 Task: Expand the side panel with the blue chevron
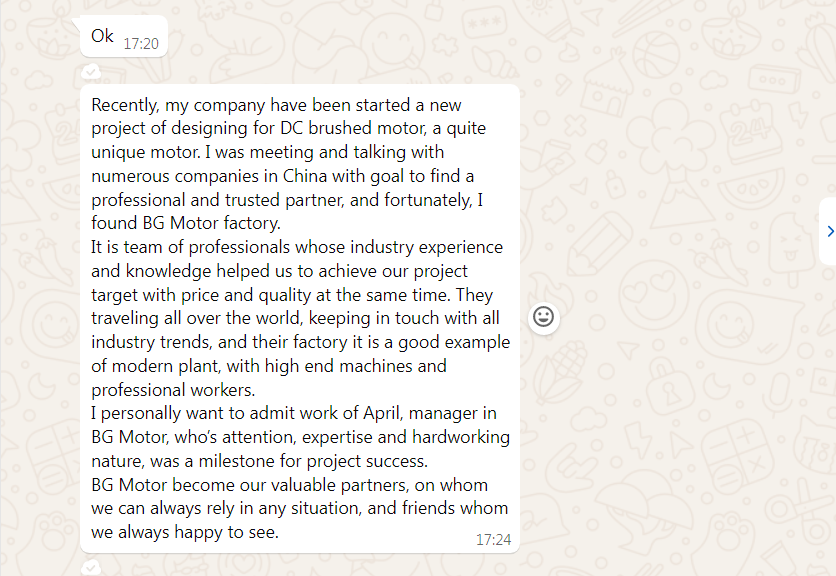click(829, 231)
